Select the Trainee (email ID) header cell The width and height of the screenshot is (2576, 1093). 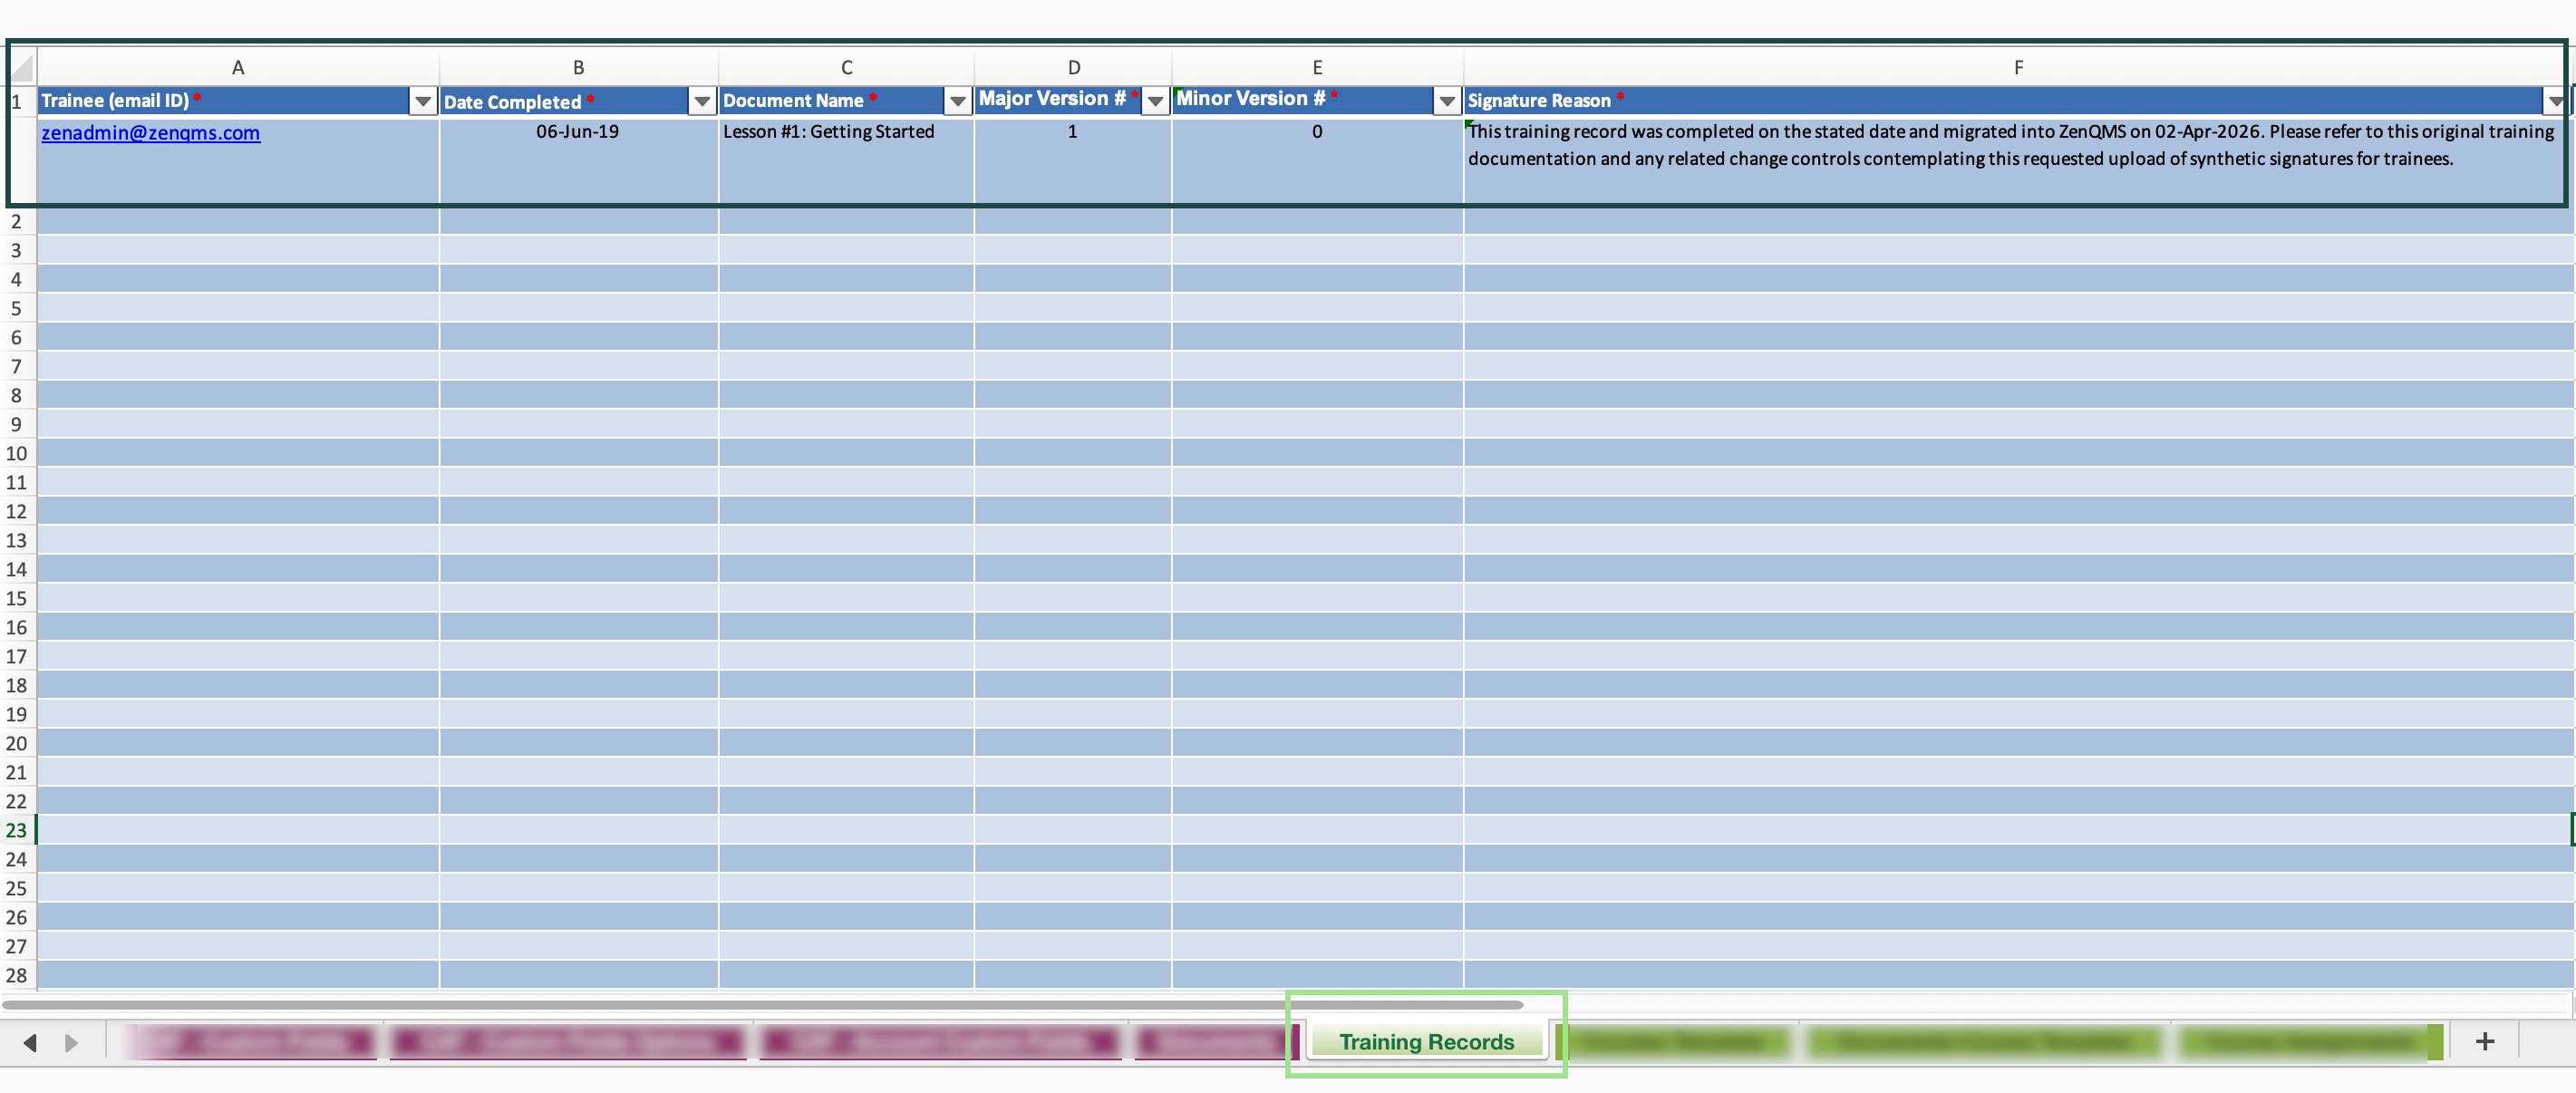238,101
